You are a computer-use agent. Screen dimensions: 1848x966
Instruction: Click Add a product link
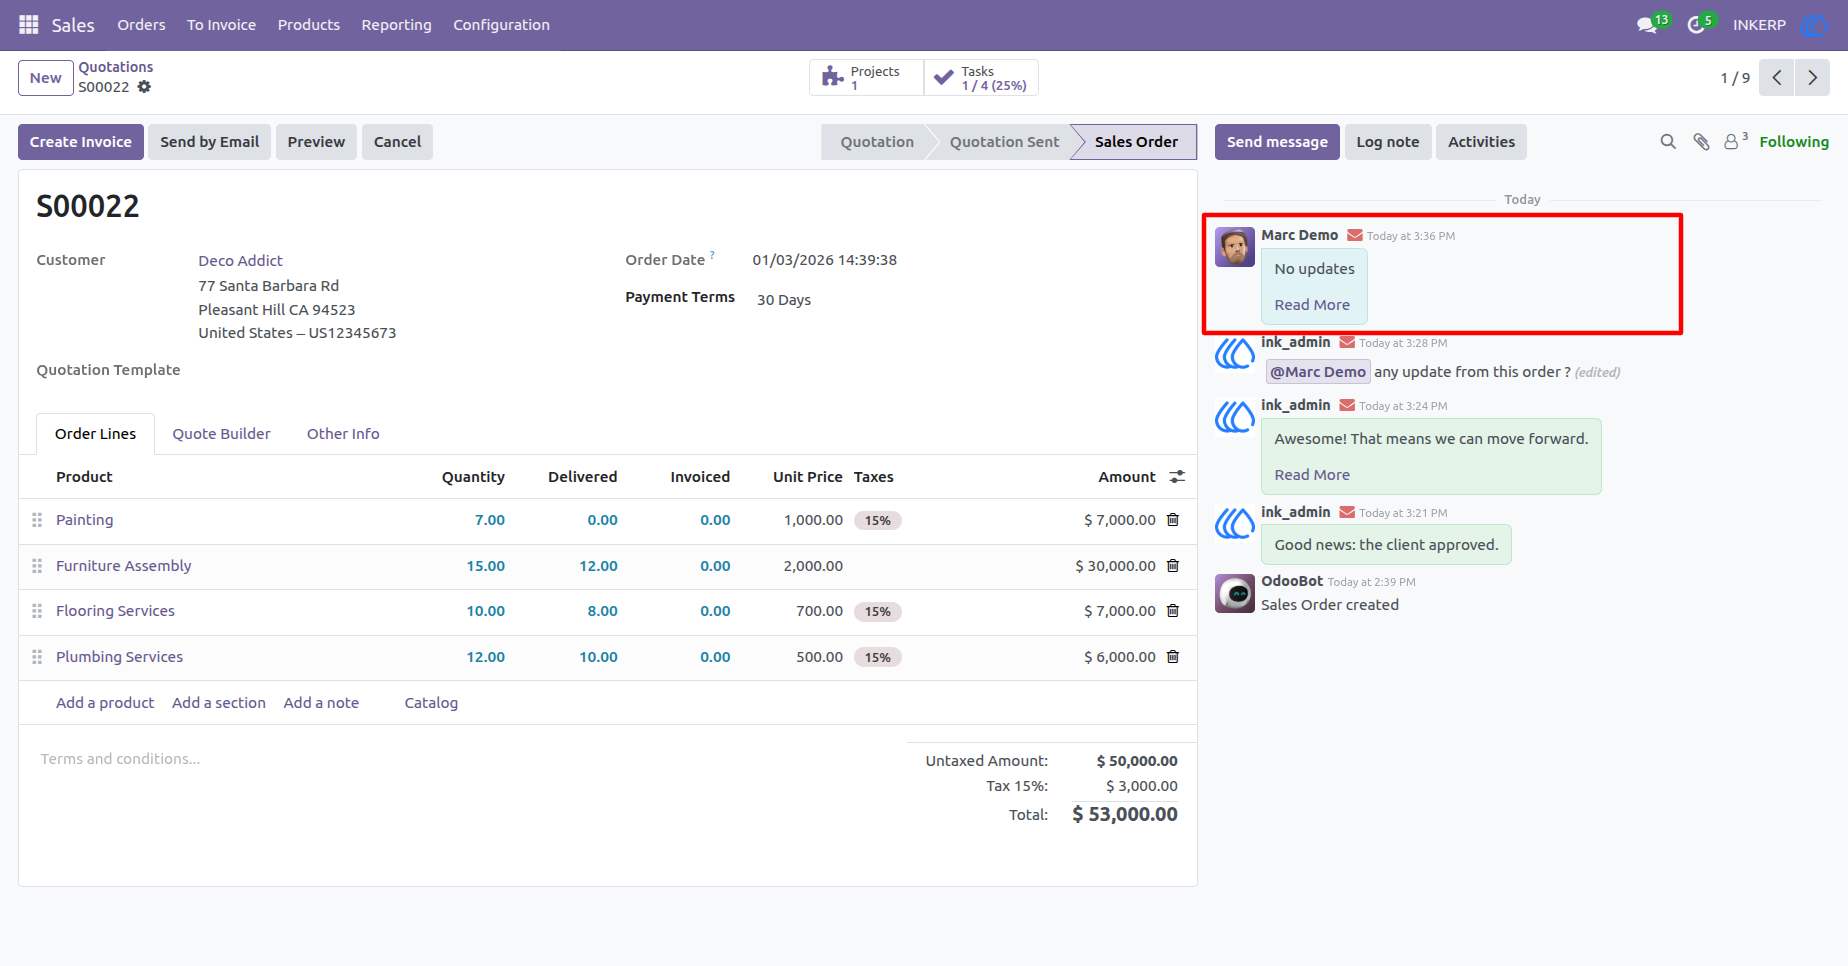(x=105, y=703)
